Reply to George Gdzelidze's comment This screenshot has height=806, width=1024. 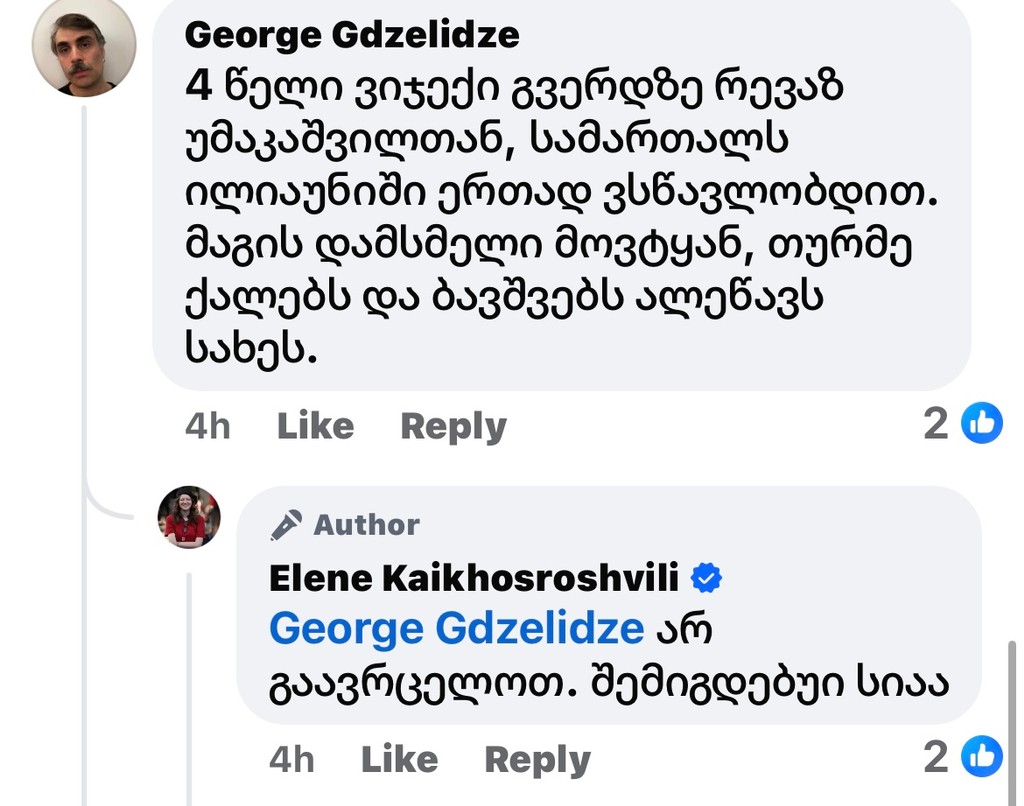(x=453, y=426)
